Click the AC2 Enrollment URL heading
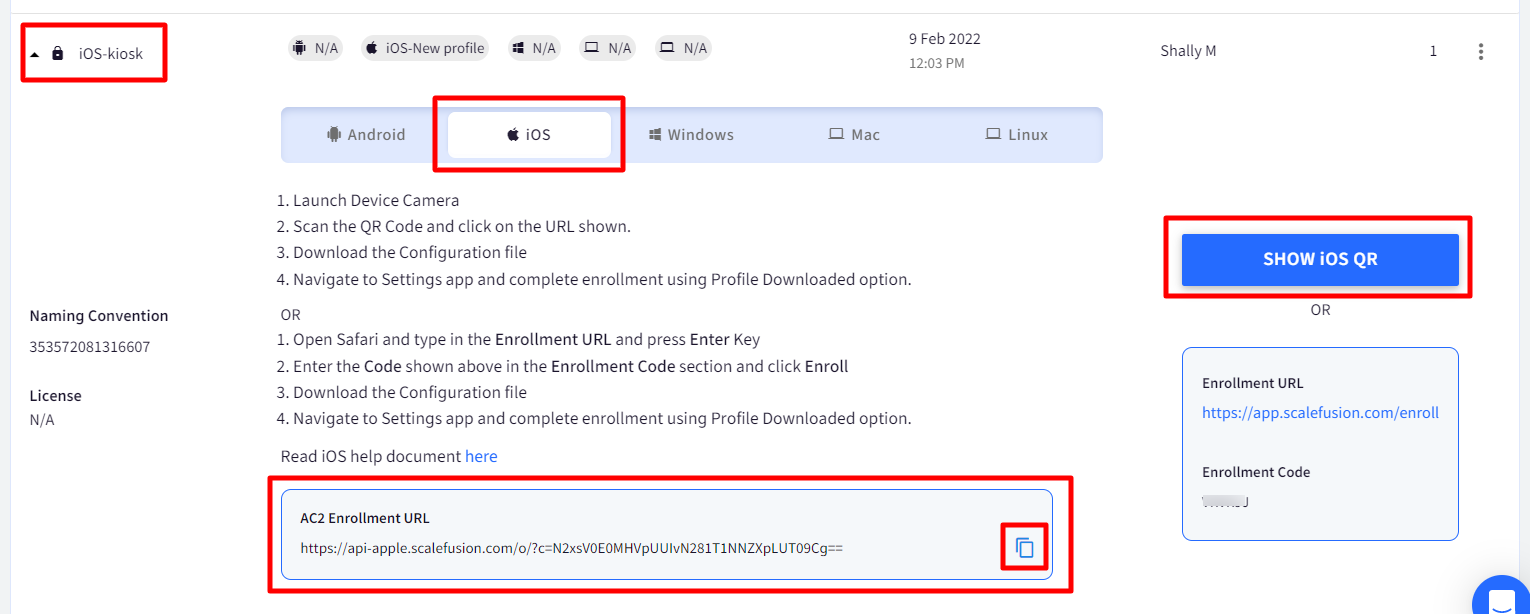Viewport: 1530px width, 614px height. click(365, 518)
